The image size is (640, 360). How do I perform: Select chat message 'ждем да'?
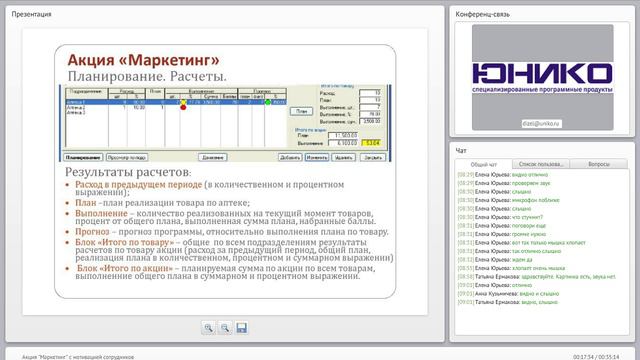(522, 260)
